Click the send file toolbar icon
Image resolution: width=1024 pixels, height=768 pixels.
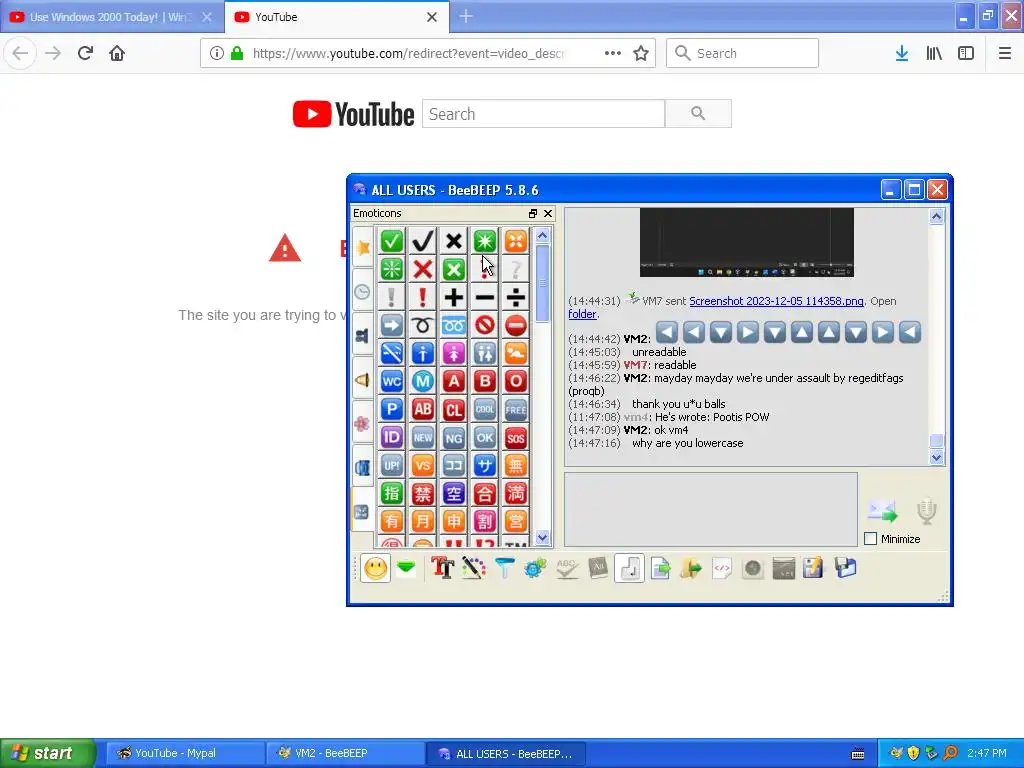(660, 568)
